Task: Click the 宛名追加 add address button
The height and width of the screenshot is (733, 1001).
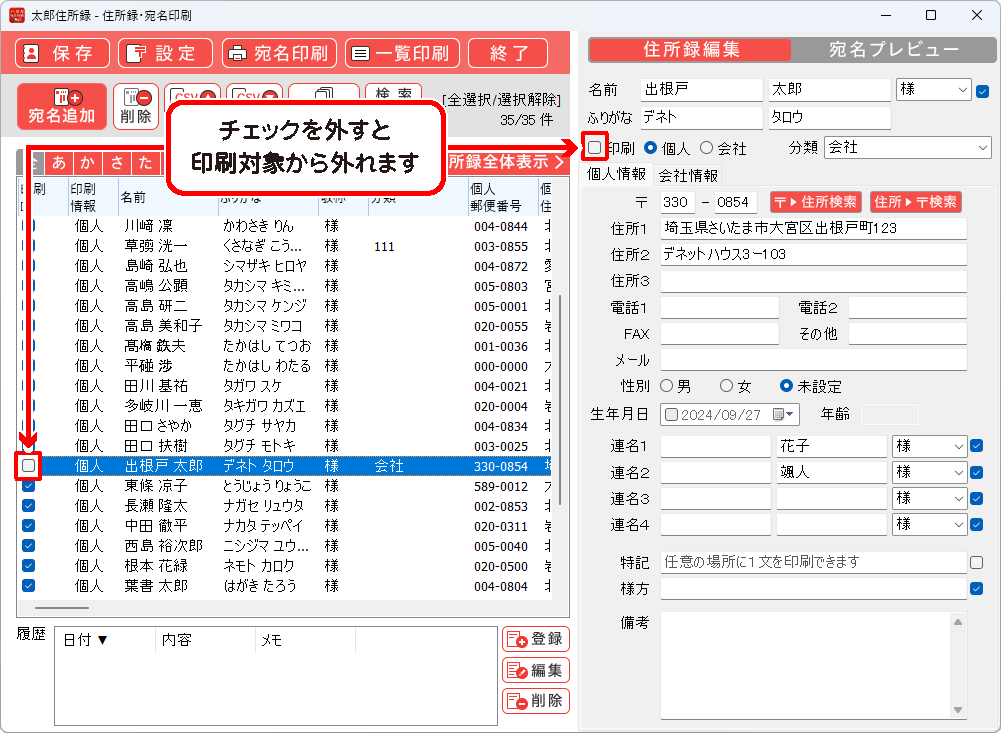Action: tap(62, 106)
